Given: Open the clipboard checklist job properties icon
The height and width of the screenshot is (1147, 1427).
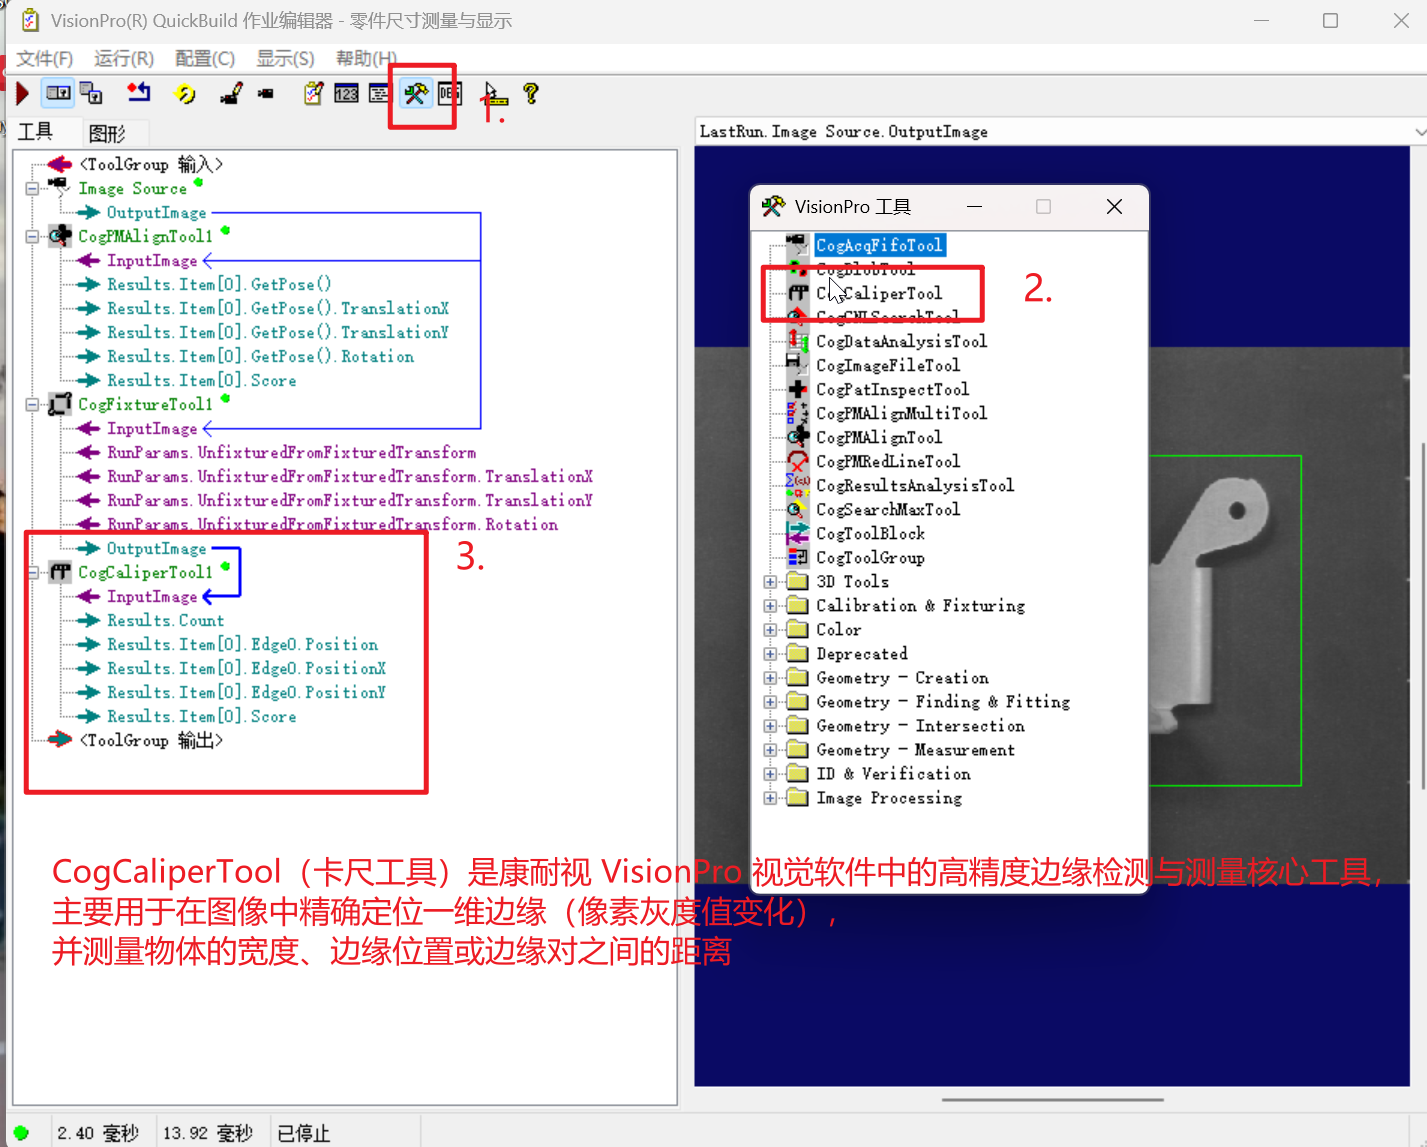Looking at the screenshot, I should 314,94.
